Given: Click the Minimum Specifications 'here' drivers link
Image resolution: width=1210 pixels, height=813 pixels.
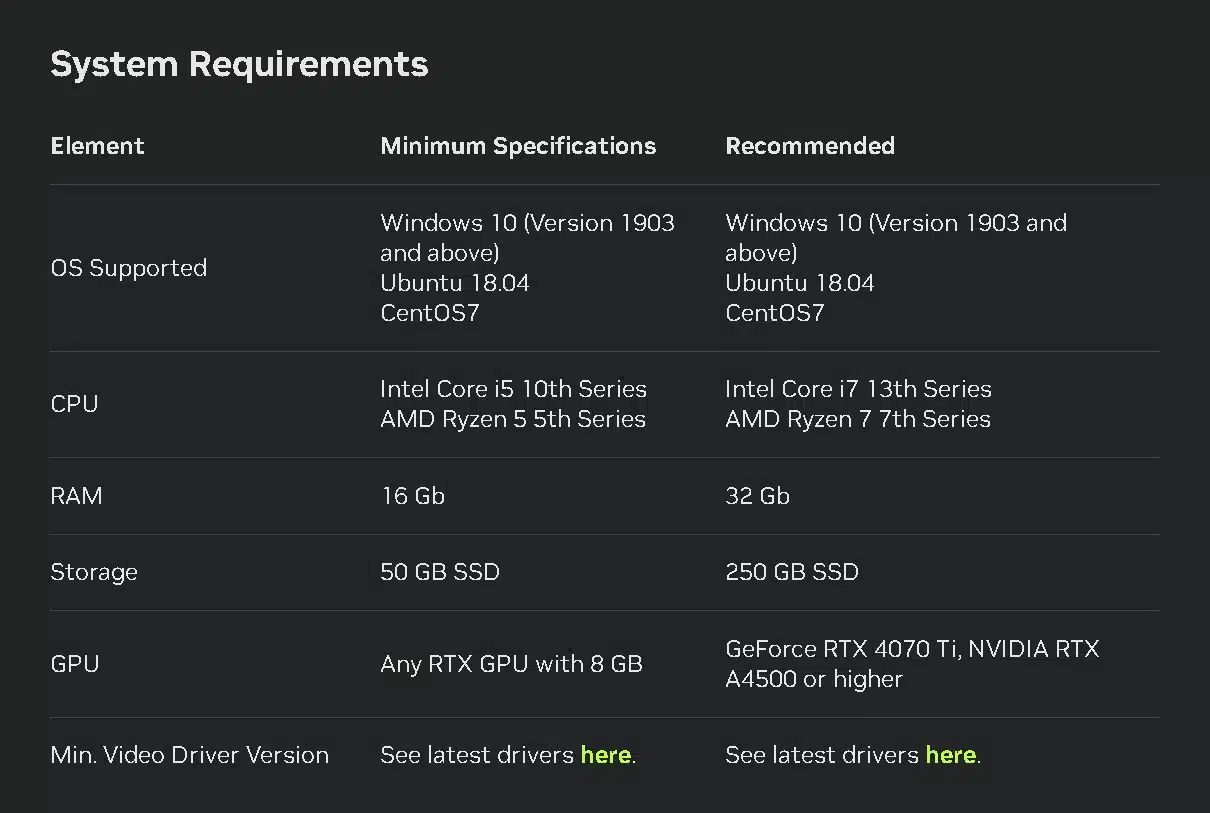Looking at the screenshot, I should 606,755.
